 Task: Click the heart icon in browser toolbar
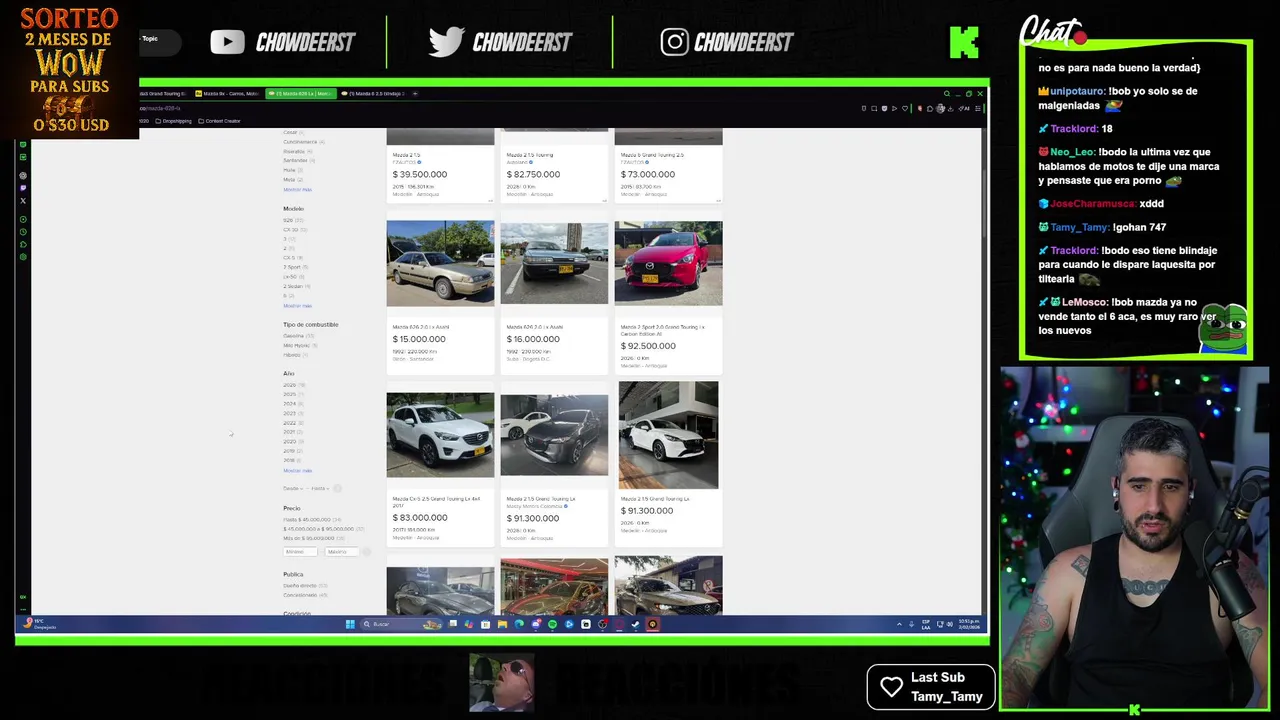pos(906,108)
